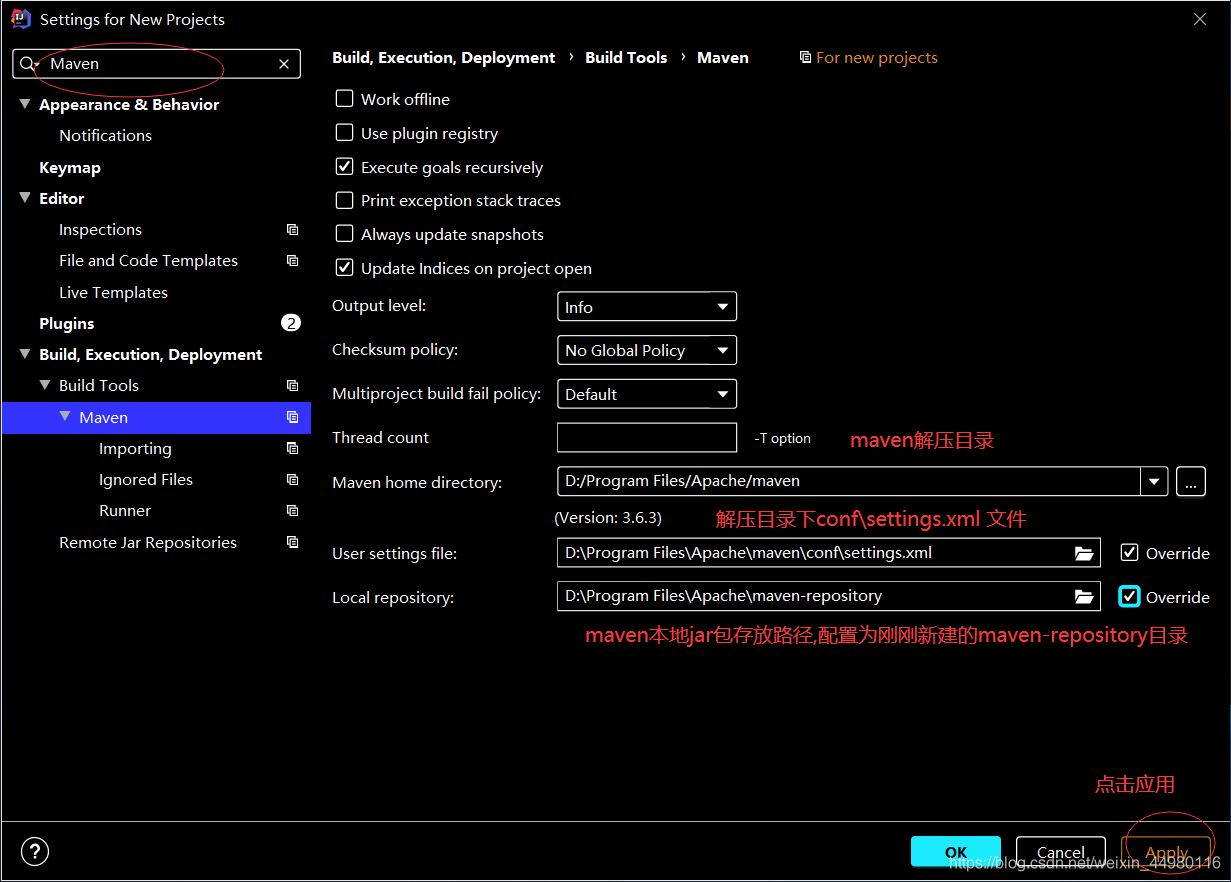Click project-level icon beside Build Tools
The image size is (1231, 882).
292,386
